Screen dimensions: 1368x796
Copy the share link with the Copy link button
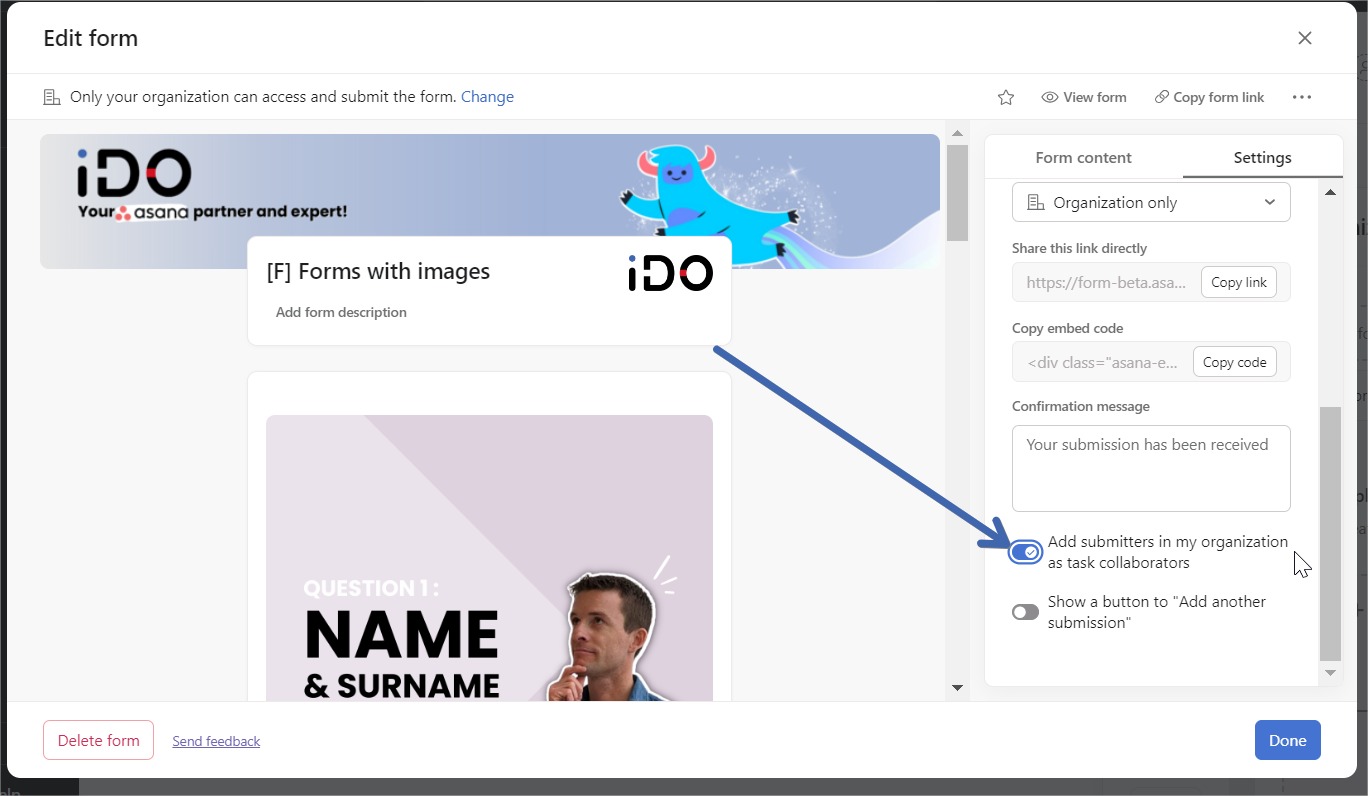pyautogui.click(x=1238, y=282)
